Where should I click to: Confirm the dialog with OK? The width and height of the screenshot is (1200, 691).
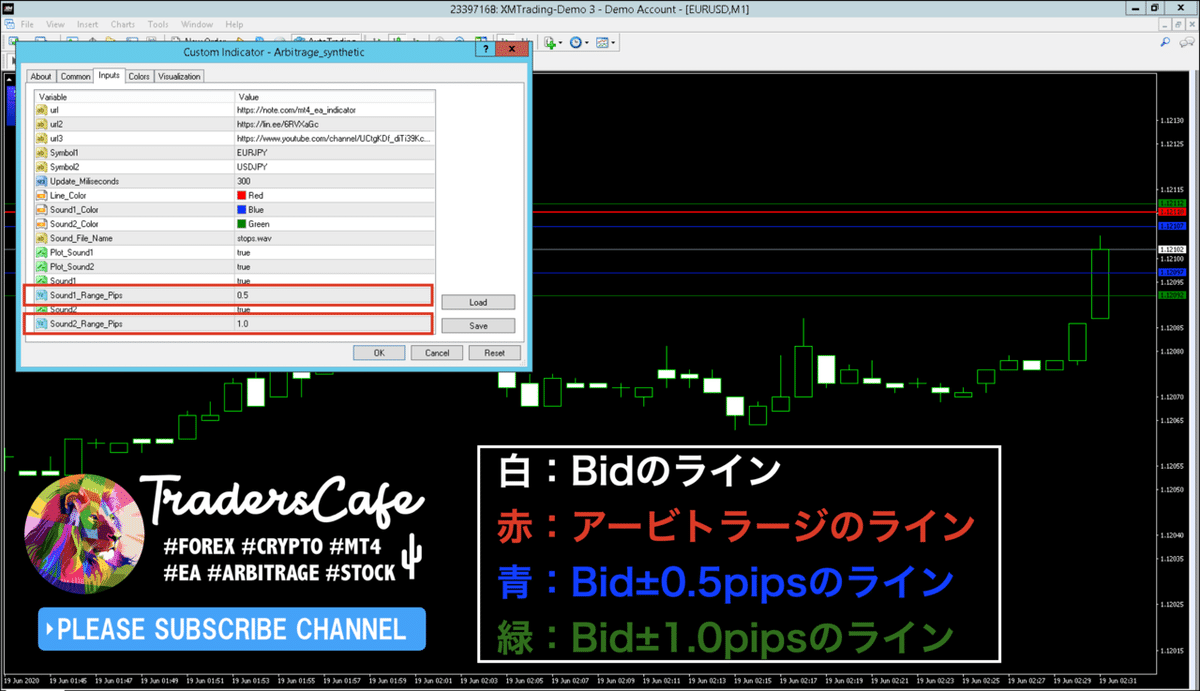[379, 353]
